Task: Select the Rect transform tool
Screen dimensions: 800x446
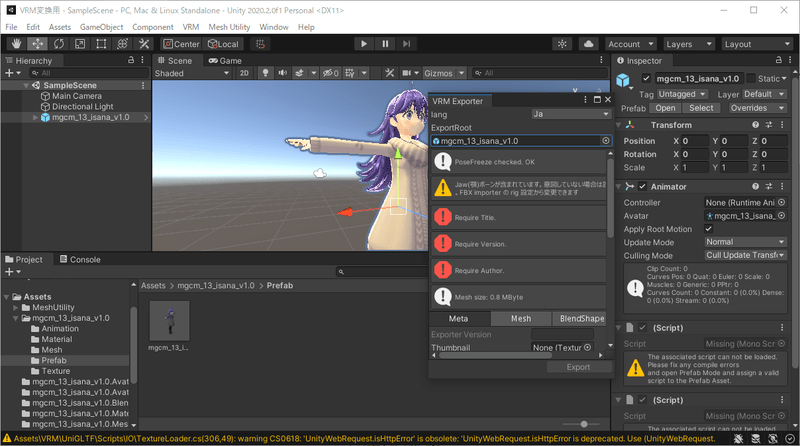Action: coord(101,44)
